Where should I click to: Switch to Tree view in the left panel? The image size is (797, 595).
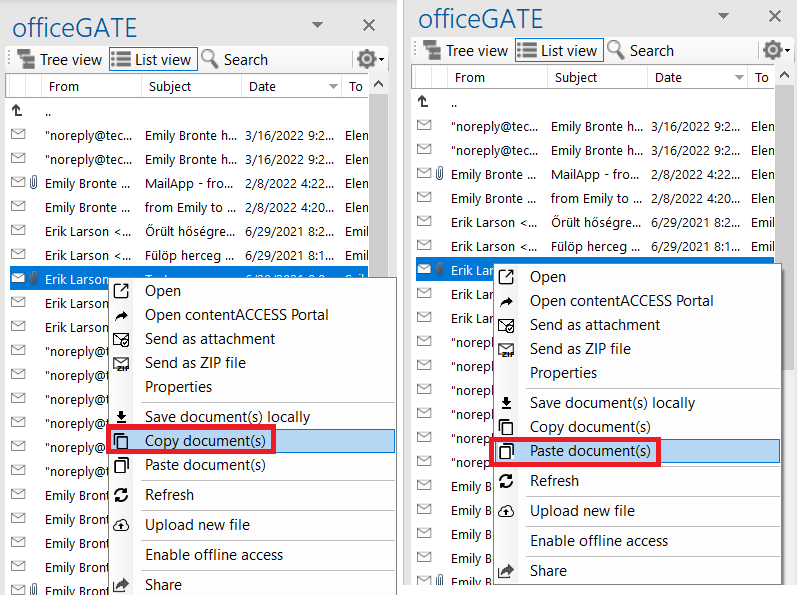click(x=60, y=60)
